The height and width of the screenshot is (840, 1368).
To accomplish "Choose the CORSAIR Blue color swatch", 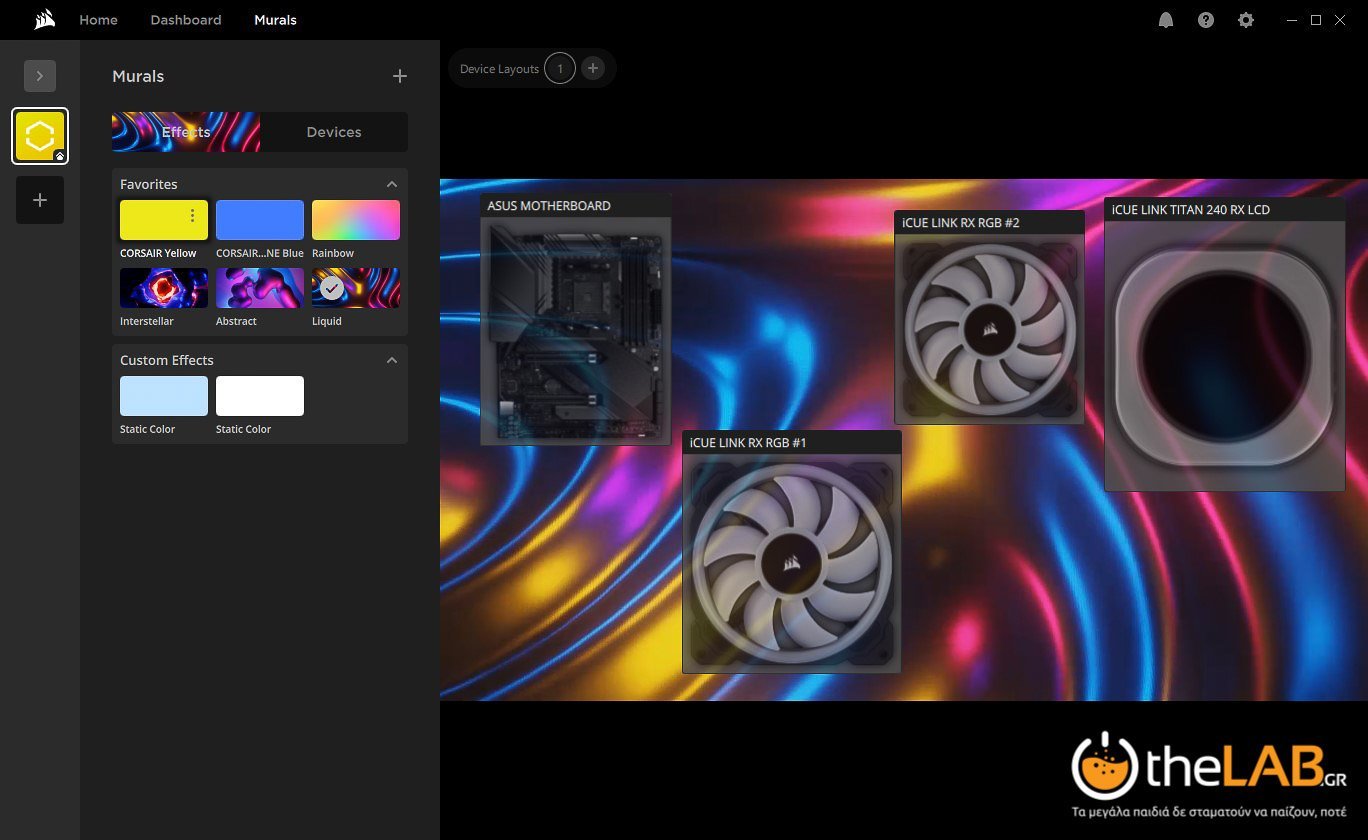I will pyautogui.click(x=260, y=220).
